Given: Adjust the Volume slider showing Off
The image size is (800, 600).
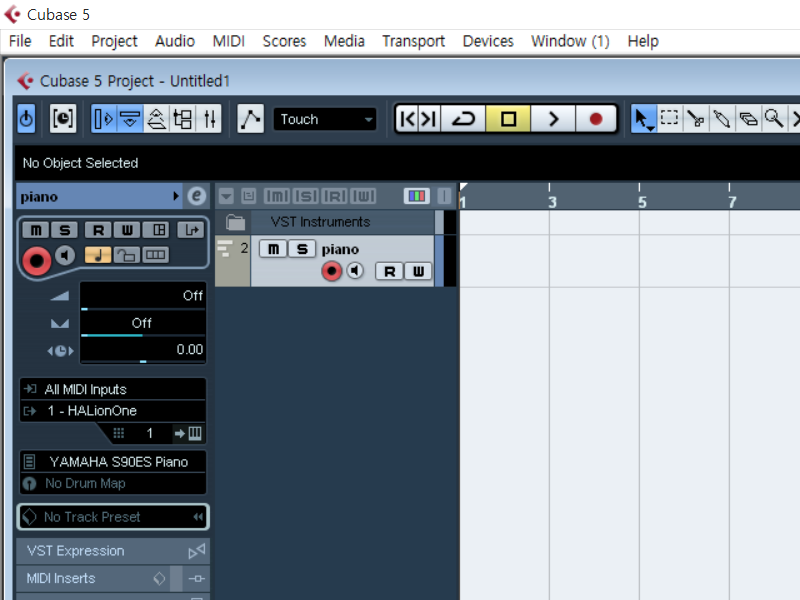Looking at the screenshot, I should [x=143, y=296].
